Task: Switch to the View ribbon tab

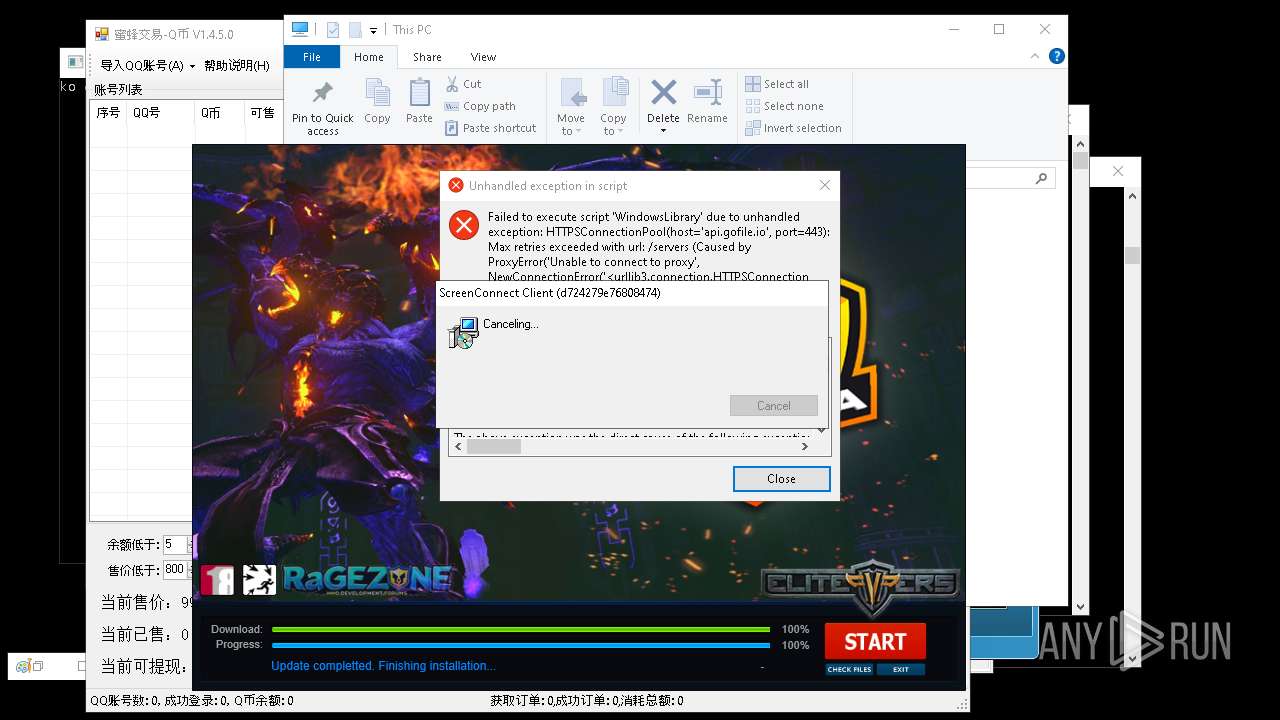Action: coord(483,57)
